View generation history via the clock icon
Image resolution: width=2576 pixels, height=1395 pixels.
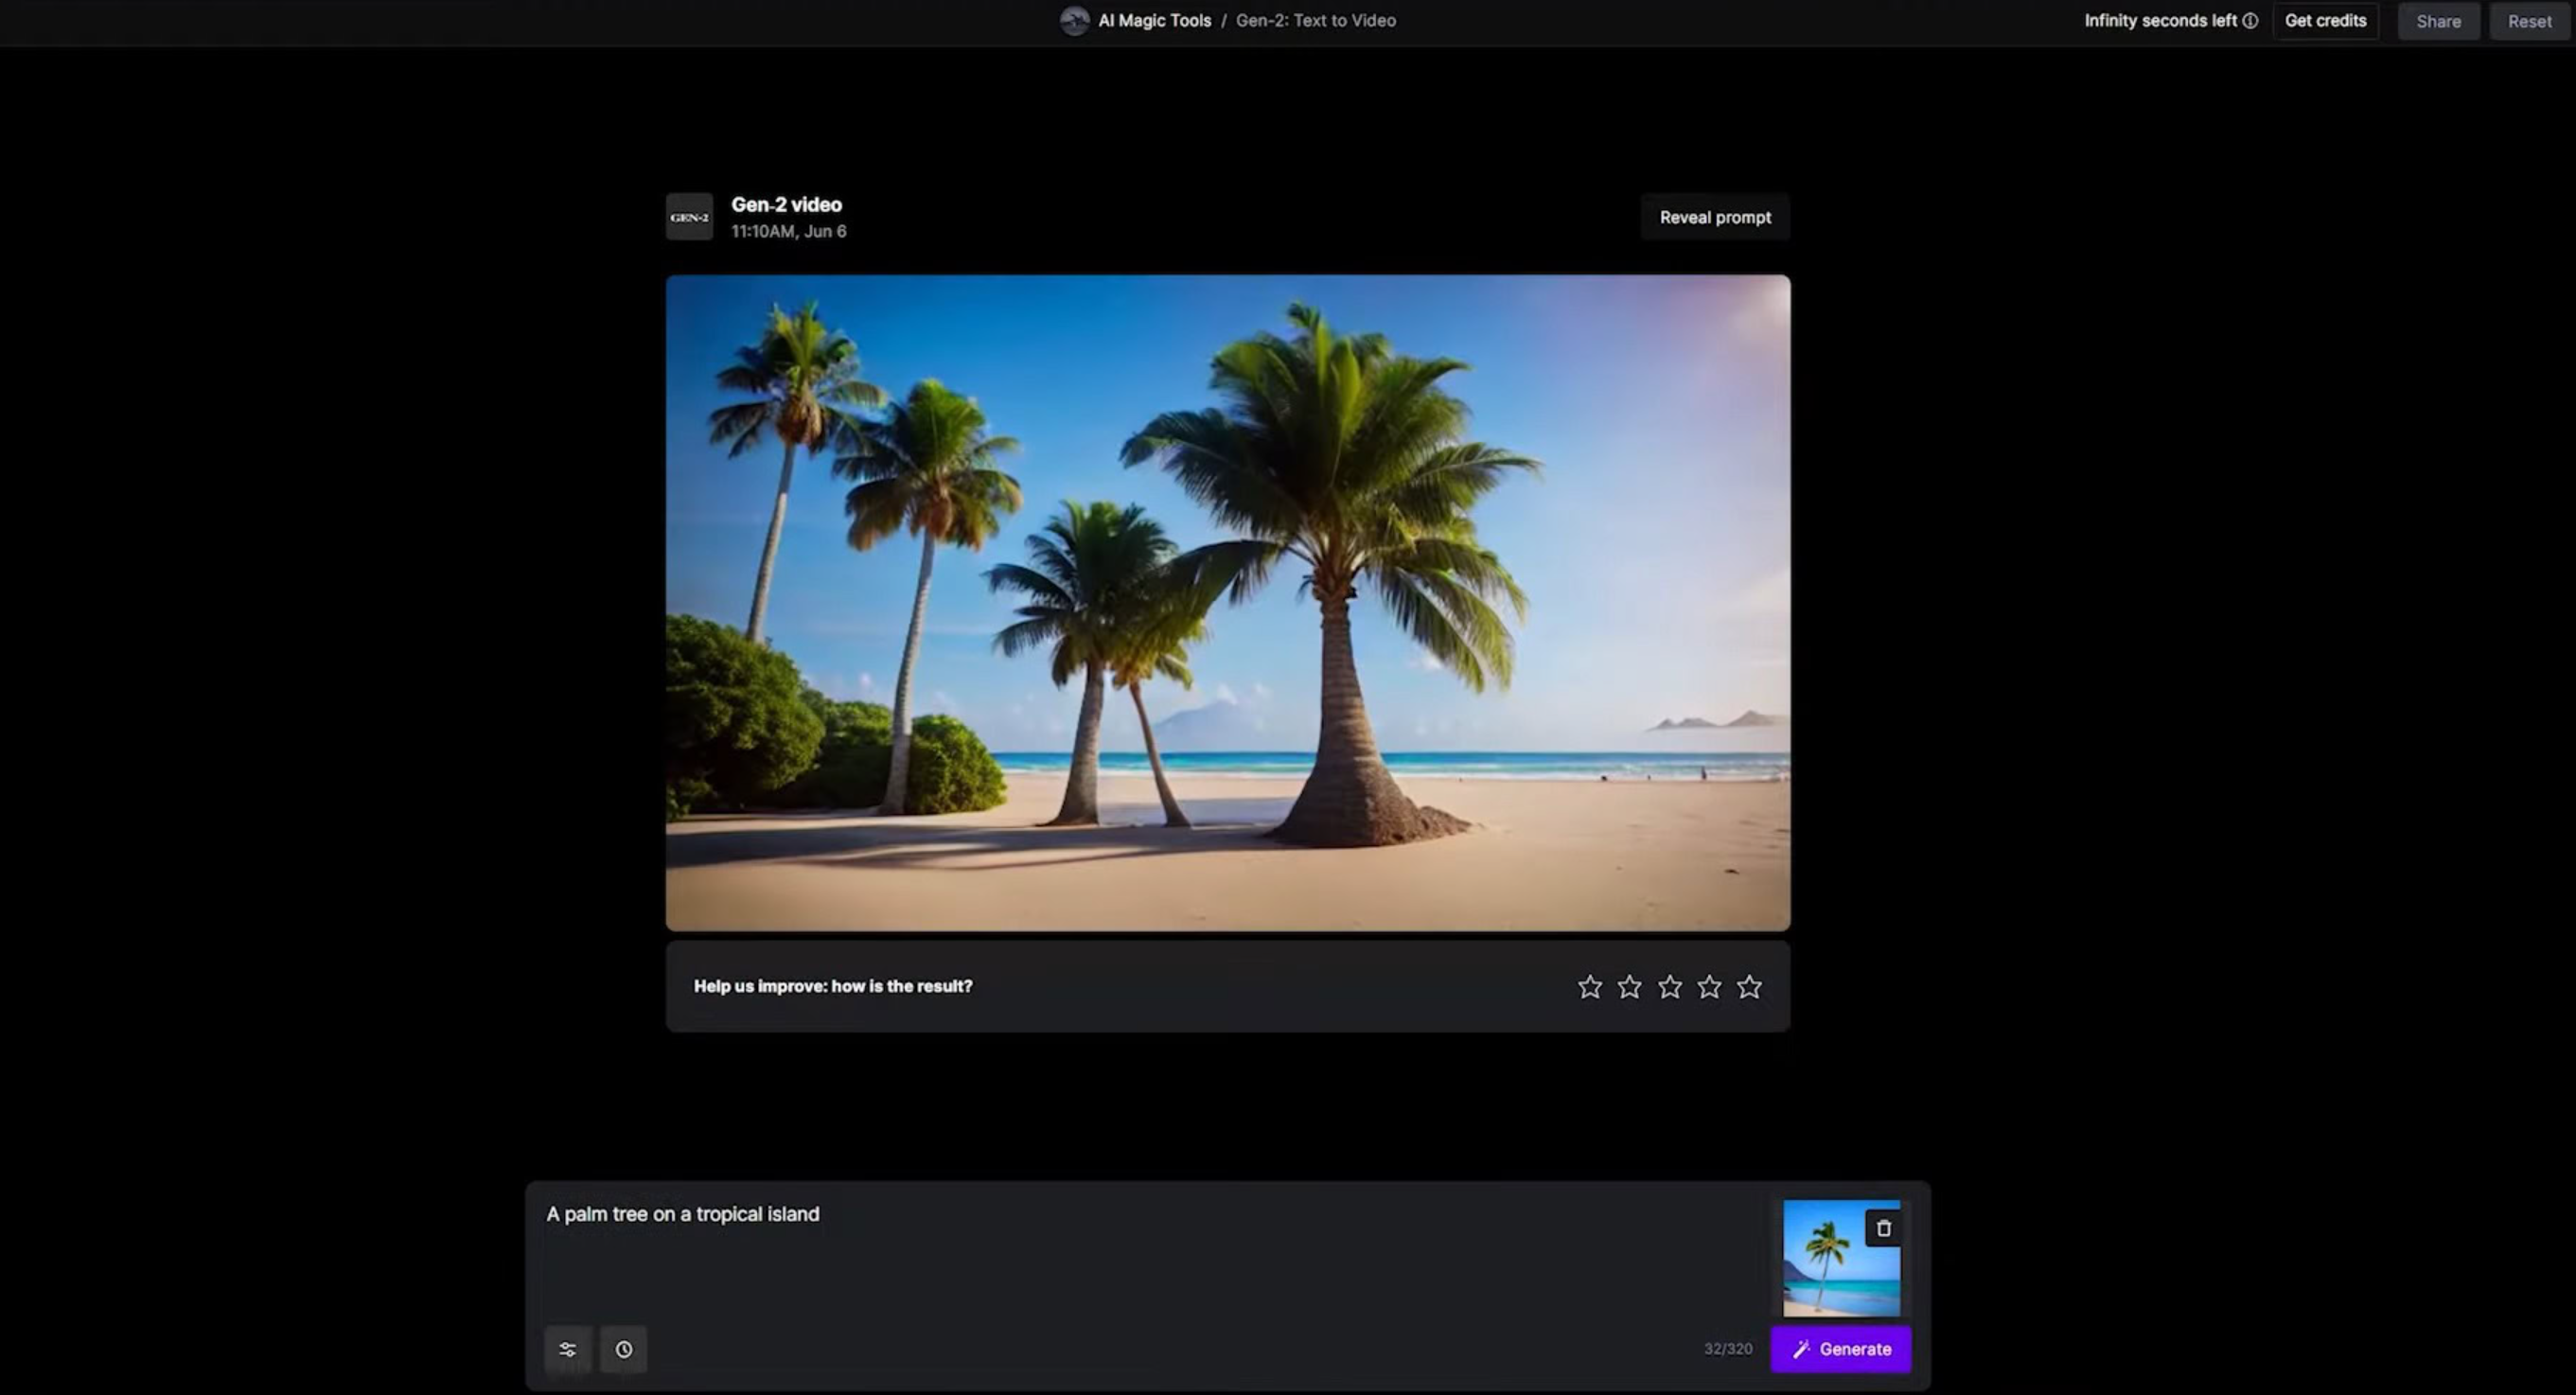[623, 1349]
